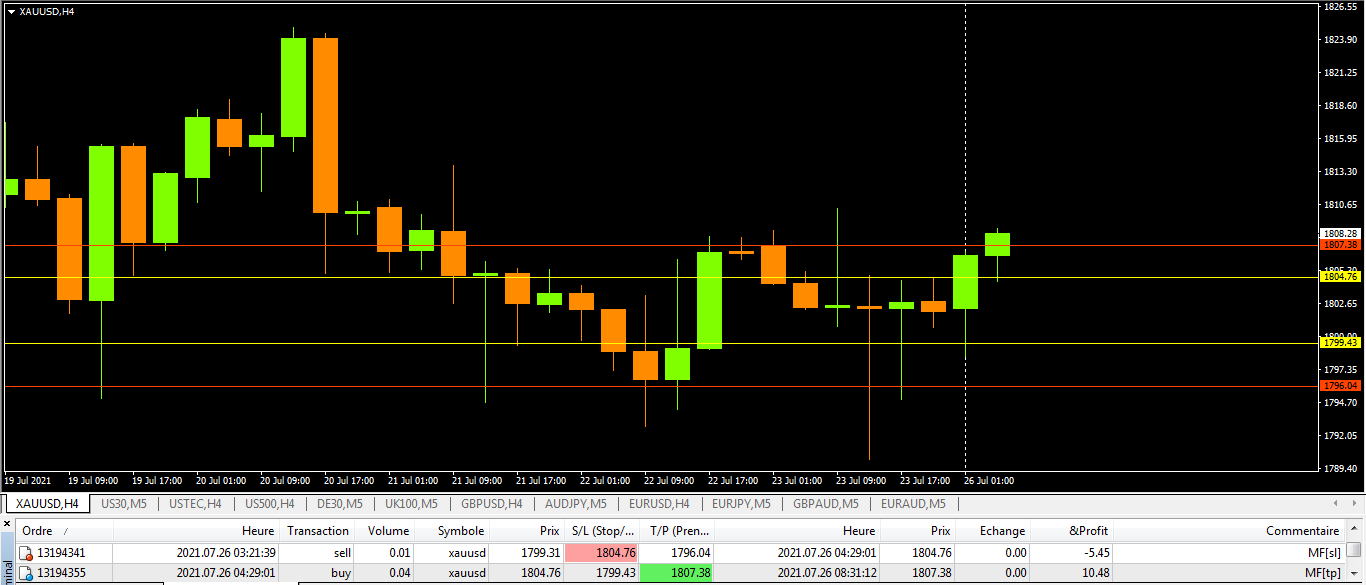Click the buy order icon for 13194355
This screenshot has width=1366, height=585.
27,574
